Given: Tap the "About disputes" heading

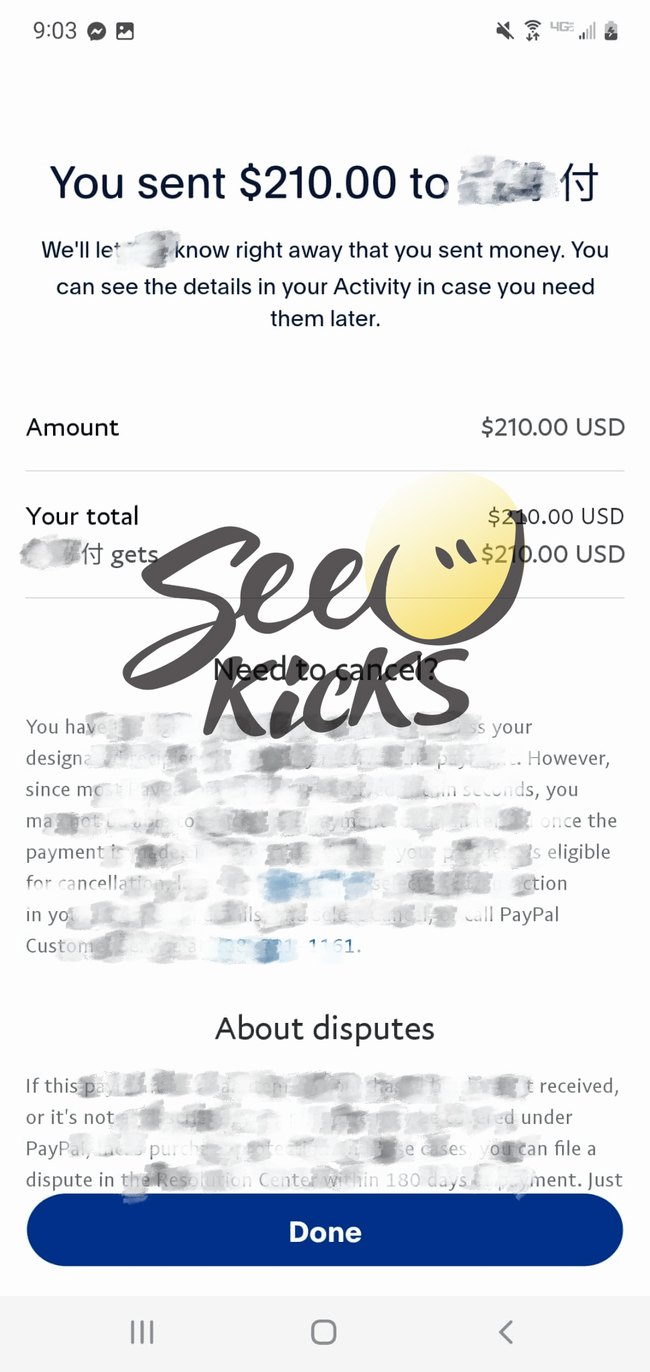Looking at the screenshot, I should [325, 1028].
